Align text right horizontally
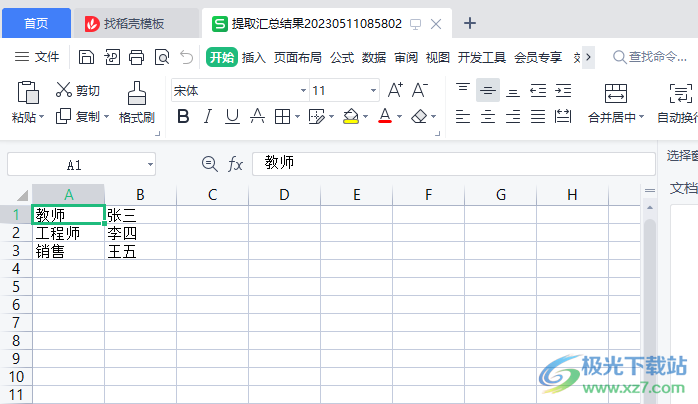698x404 pixels. tap(513, 117)
